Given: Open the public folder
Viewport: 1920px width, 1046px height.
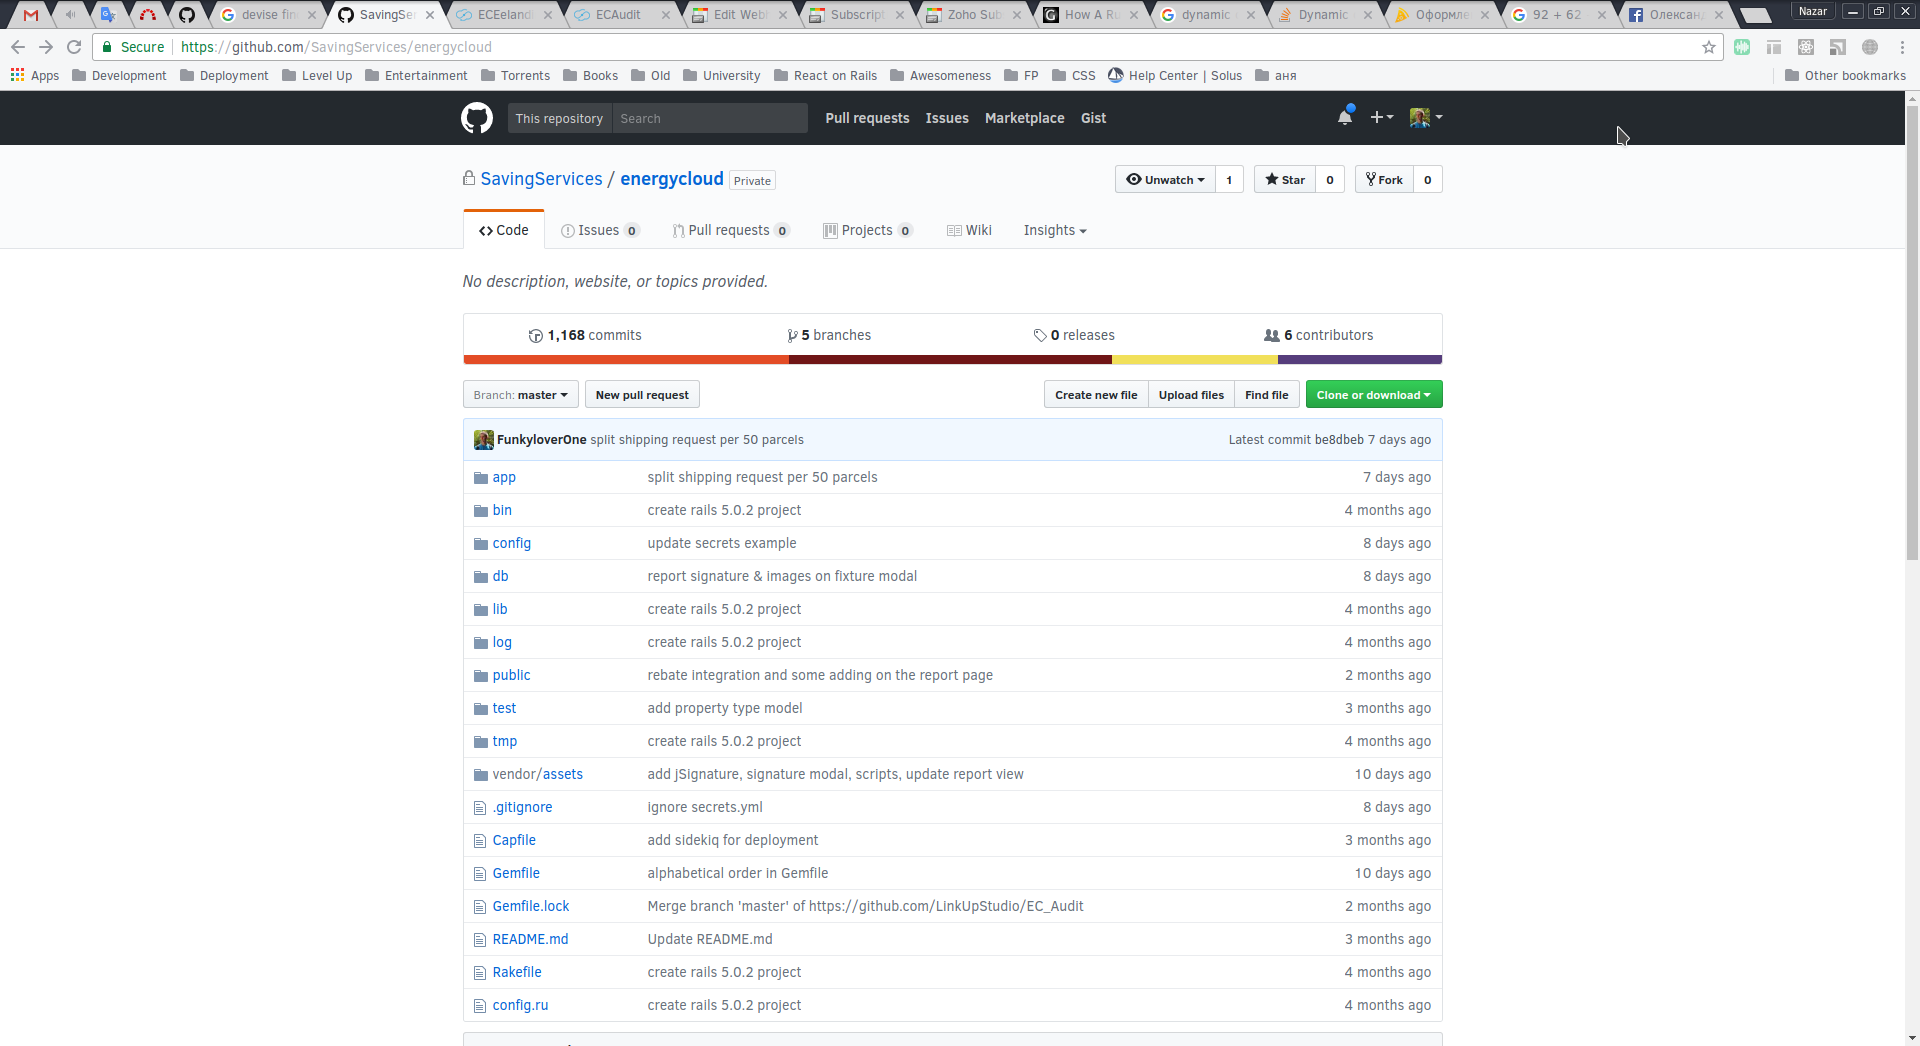Looking at the screenshot, I should coord(511,675).
